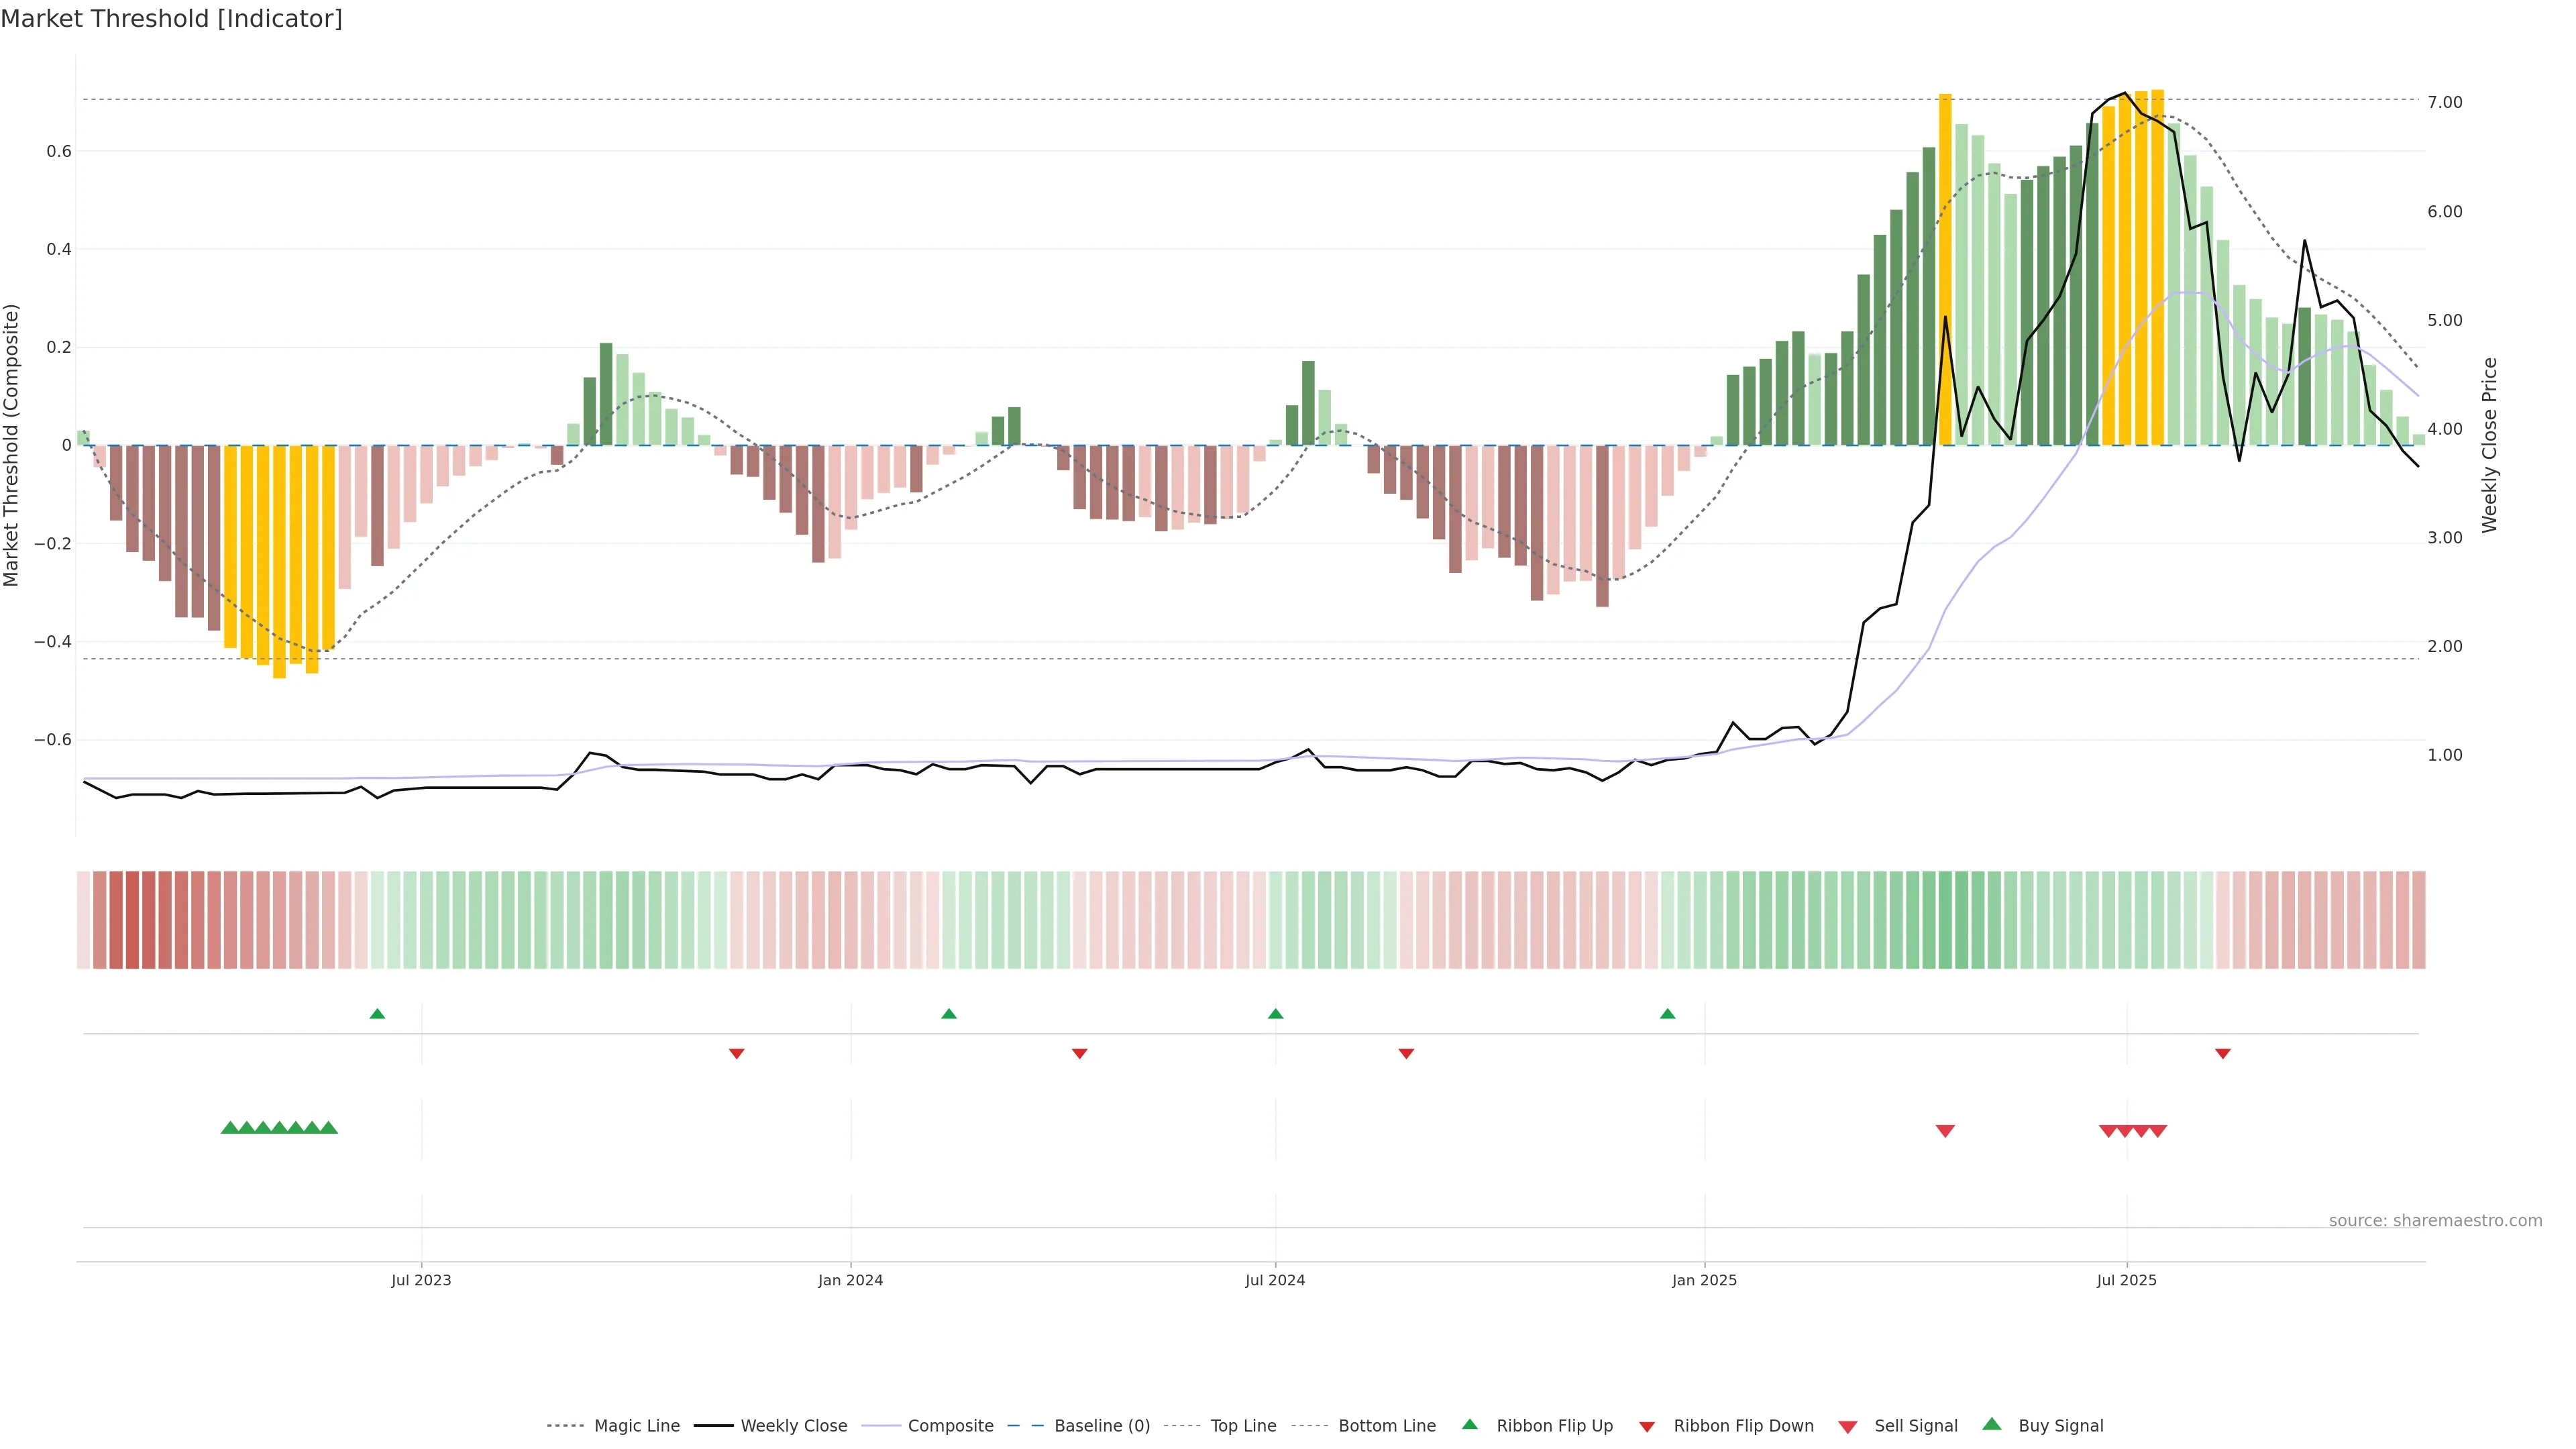This screenshot has width=2576, height=1449.
Task: Click the source: sharemaestro.com text
Action: (x=2435, y=1220)
